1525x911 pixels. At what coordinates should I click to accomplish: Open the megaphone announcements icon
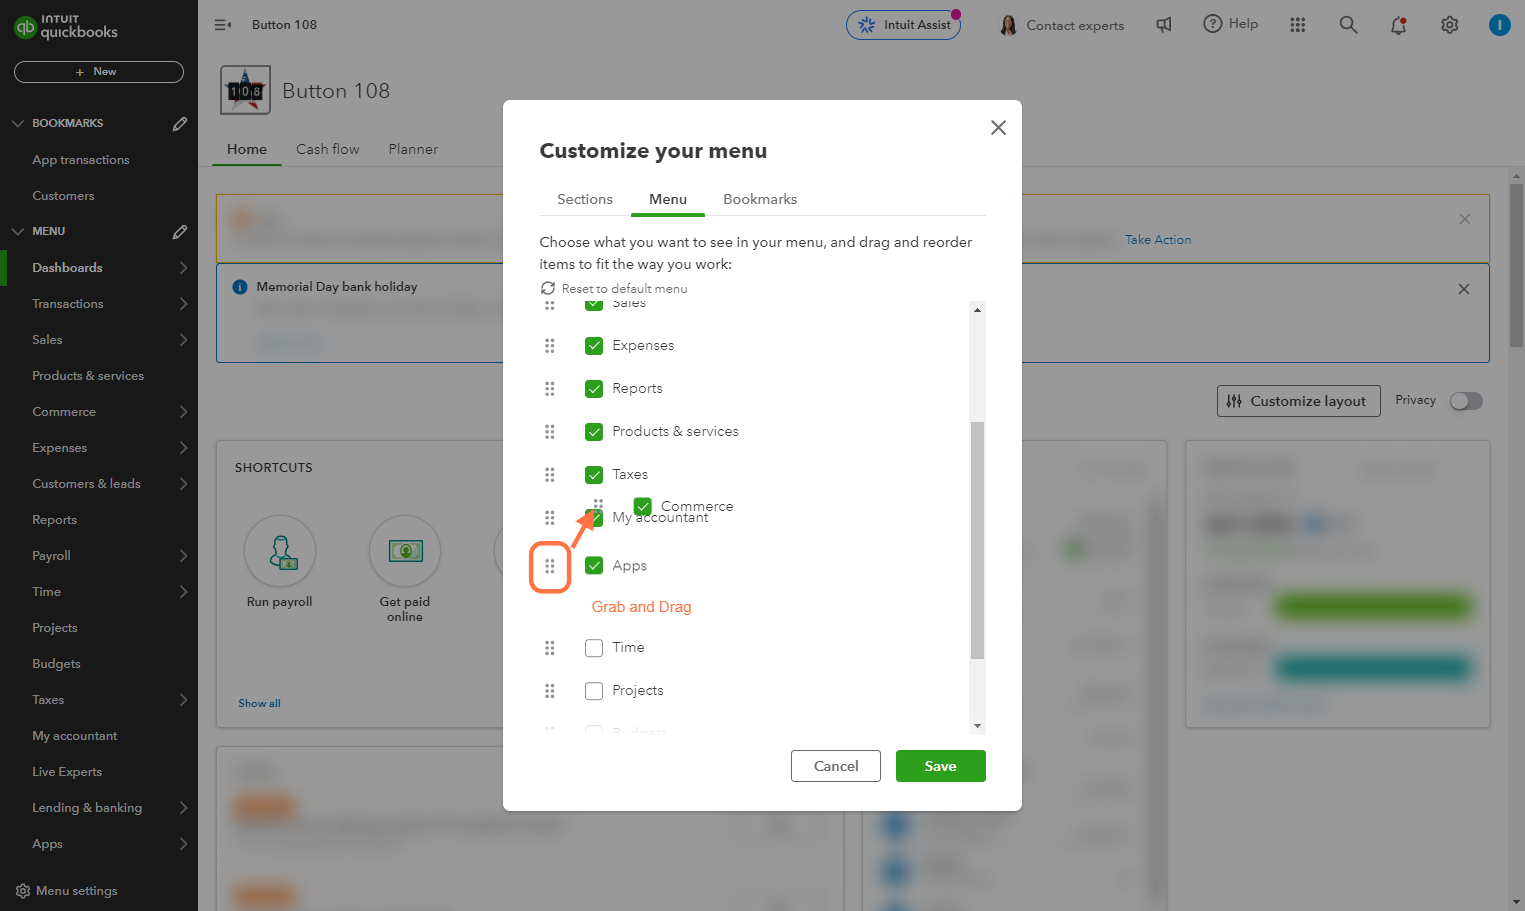click(1164, 25)
